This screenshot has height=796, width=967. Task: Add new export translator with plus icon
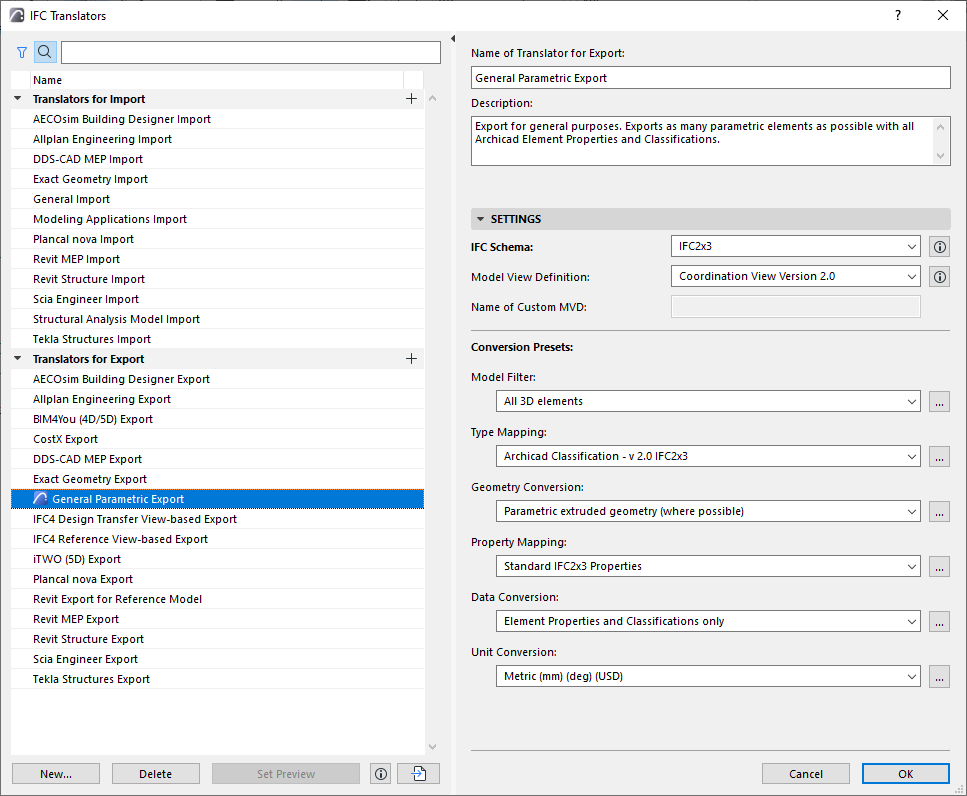[x=411, y=359]
